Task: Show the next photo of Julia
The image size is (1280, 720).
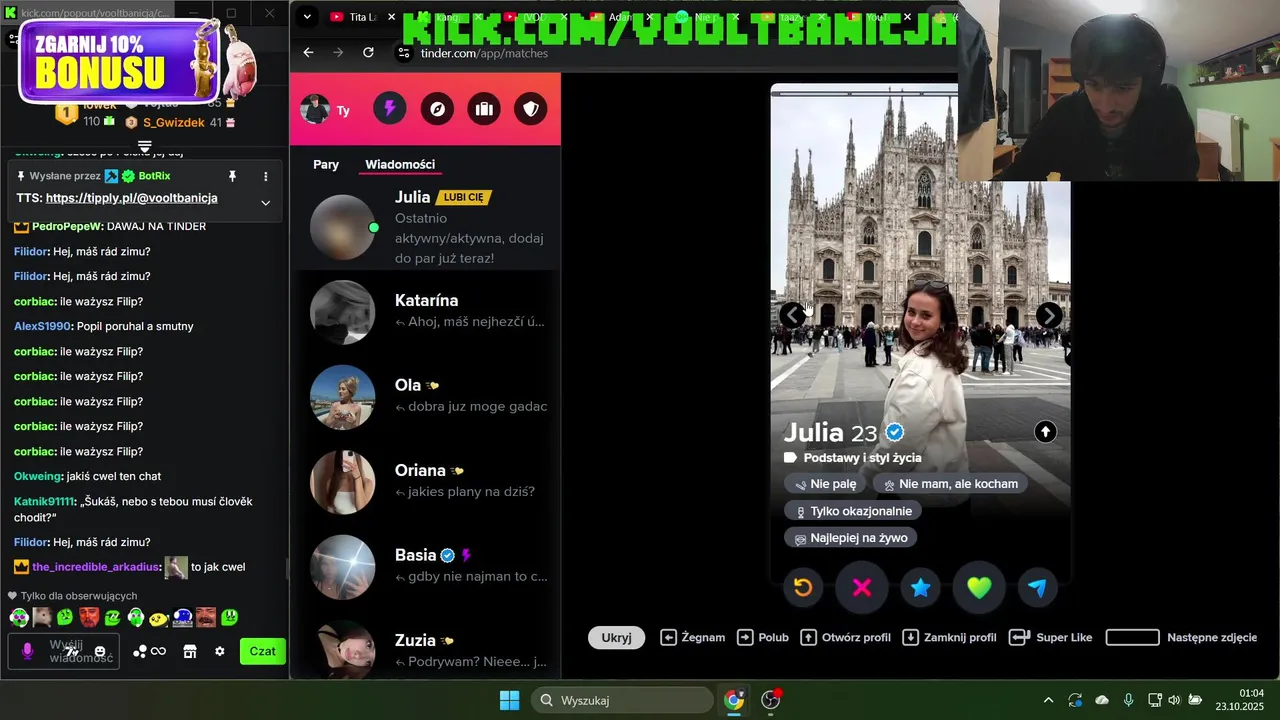Action: tap(1049, 315)
